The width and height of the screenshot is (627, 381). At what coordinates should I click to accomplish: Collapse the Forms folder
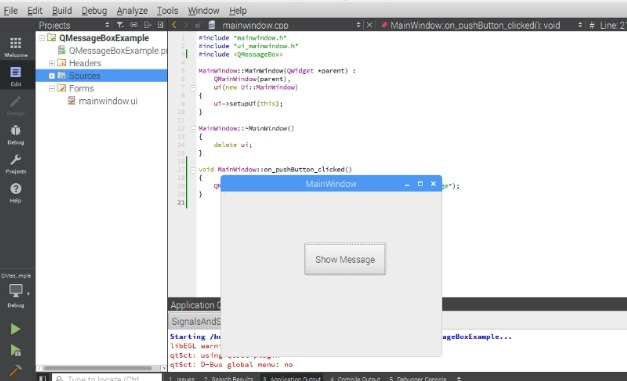[x=52, y=88]
